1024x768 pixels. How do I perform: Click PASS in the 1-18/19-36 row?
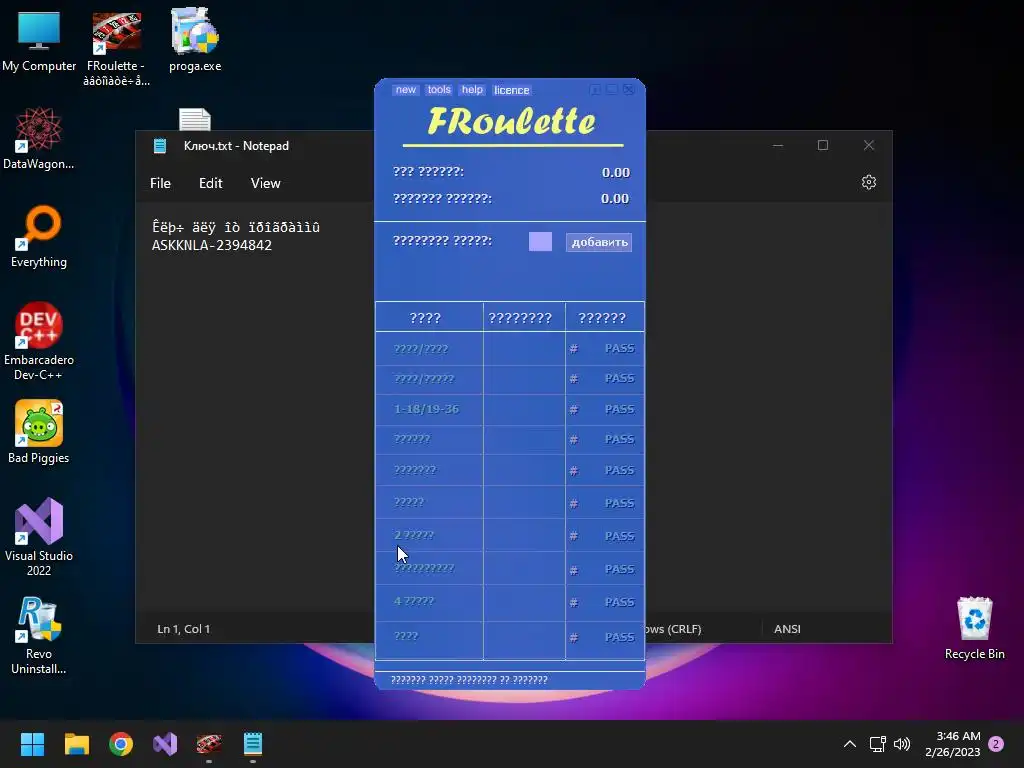point(619,409)
